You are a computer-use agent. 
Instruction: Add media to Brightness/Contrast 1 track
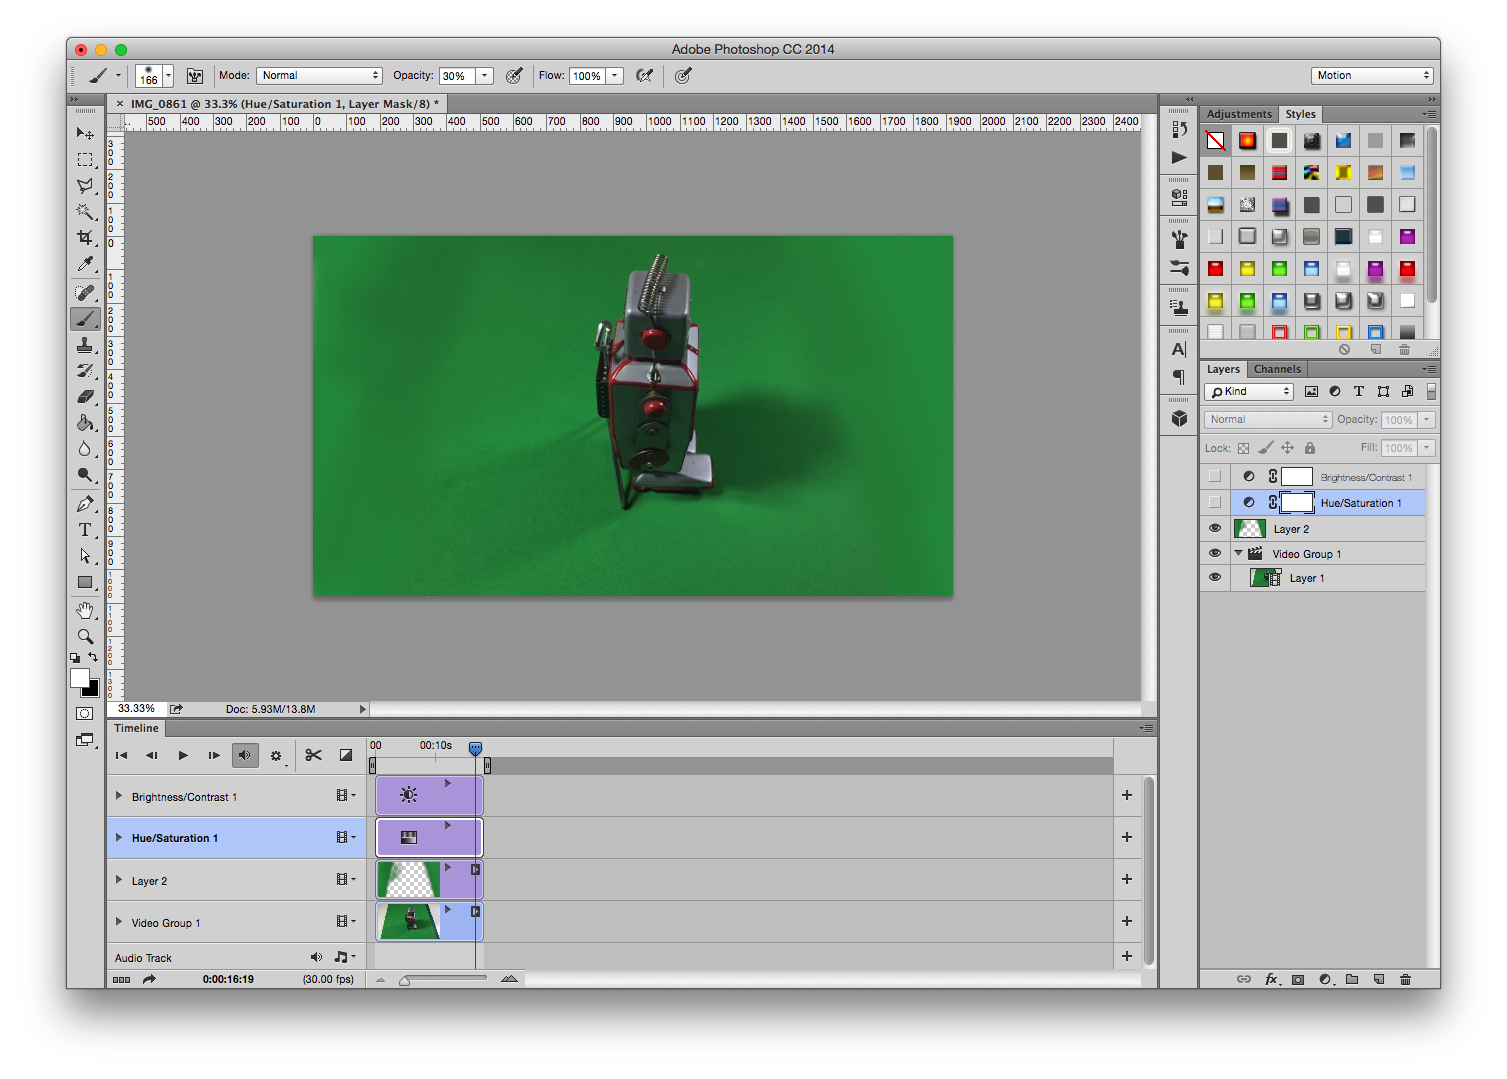coord(1127,795)
